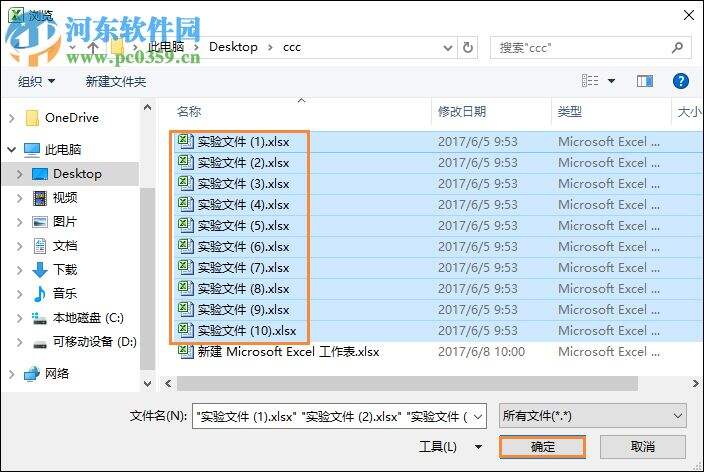
Task: Click the file list scroll right arrow
Action: pos(695,384)
